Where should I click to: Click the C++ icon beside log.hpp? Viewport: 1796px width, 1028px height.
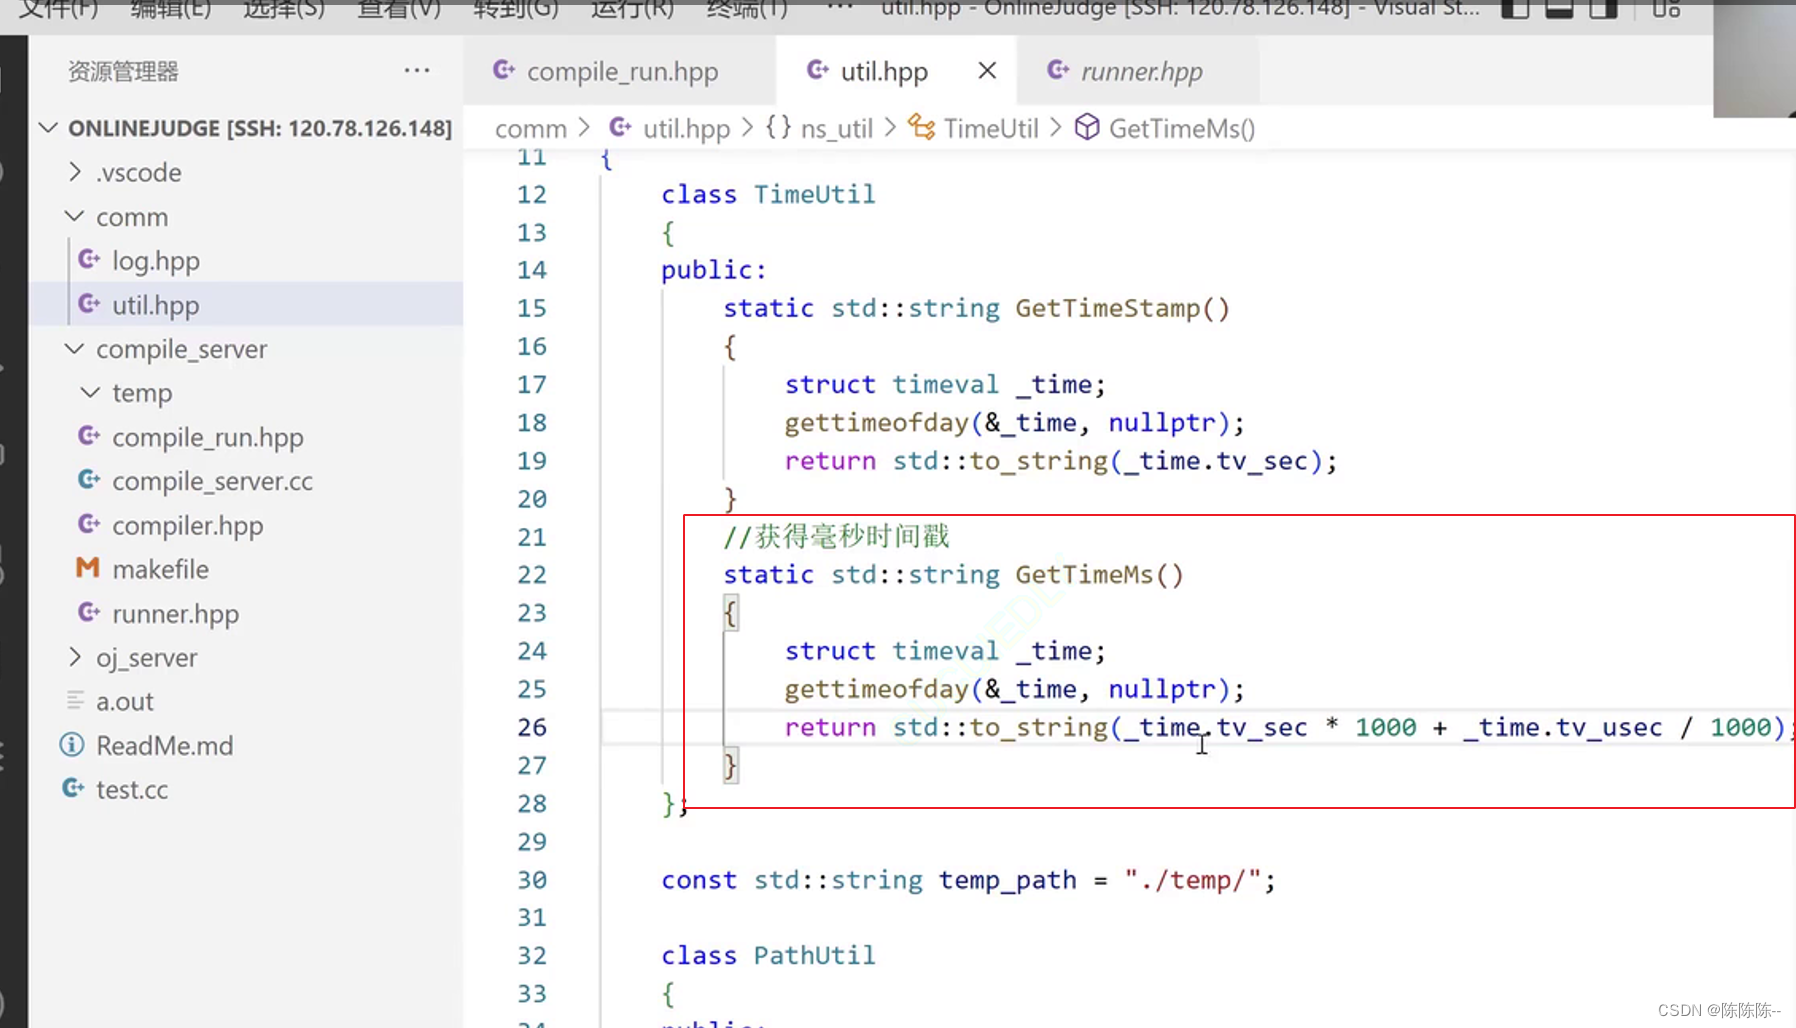click(89, 260)
